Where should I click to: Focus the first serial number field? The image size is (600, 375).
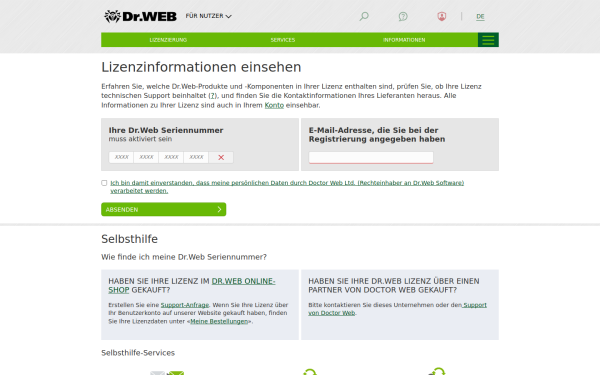[121, 157]
